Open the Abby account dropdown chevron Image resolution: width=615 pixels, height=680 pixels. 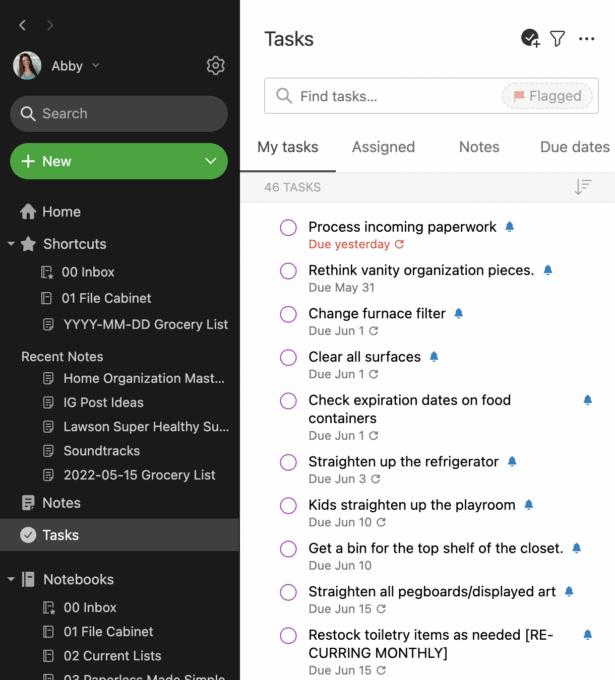tap(96, 65)
